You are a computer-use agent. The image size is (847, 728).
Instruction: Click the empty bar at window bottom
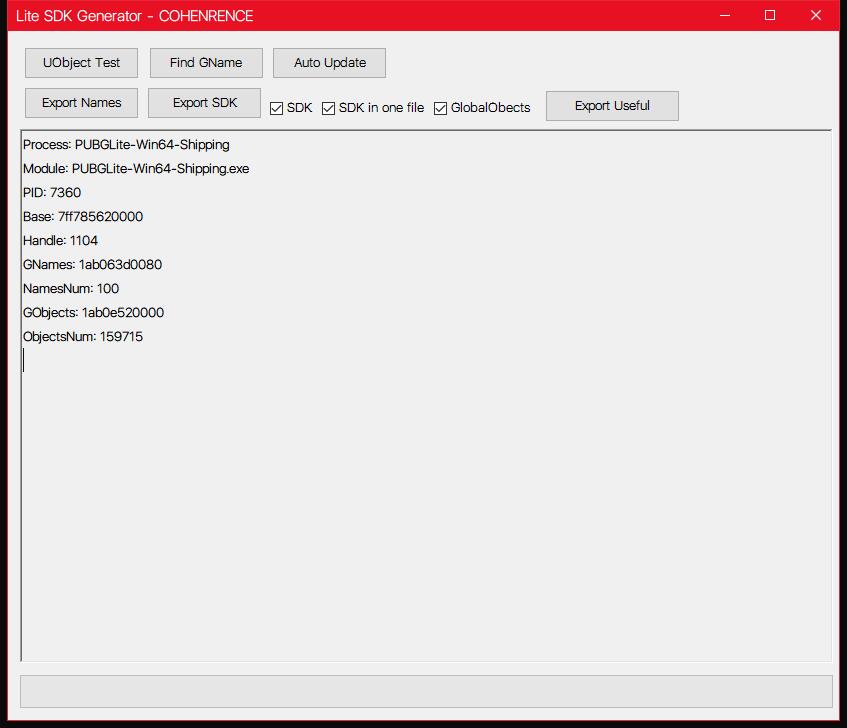[x=426, y=691]
